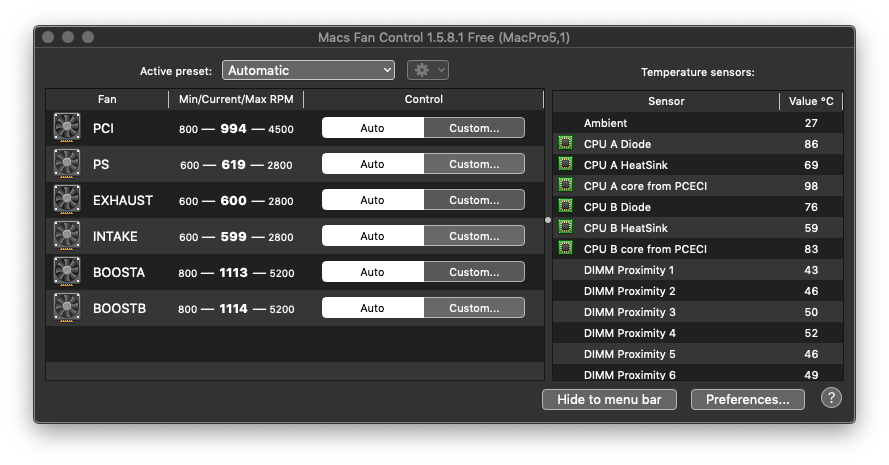Open Custom control for PCI fan
This screenshot has height=465, width=889.
(x=474, y=128)
